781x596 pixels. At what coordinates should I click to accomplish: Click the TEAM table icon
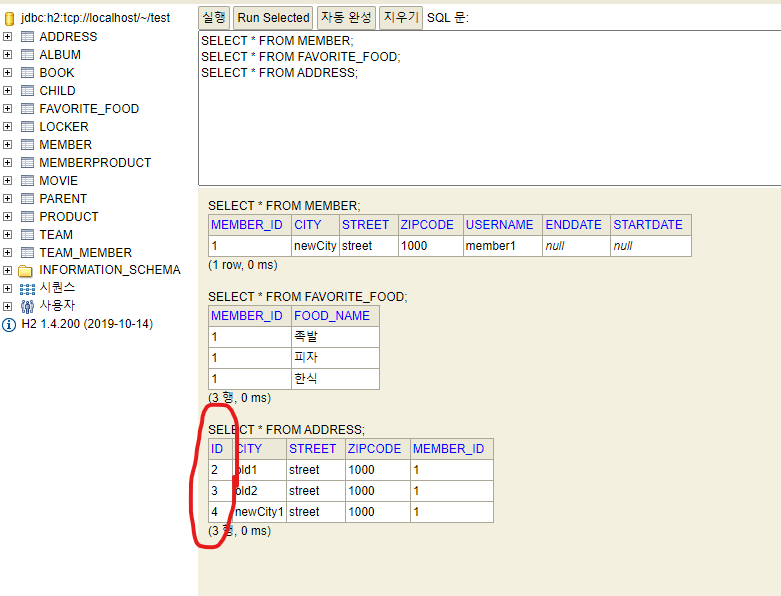pos(27,235)
